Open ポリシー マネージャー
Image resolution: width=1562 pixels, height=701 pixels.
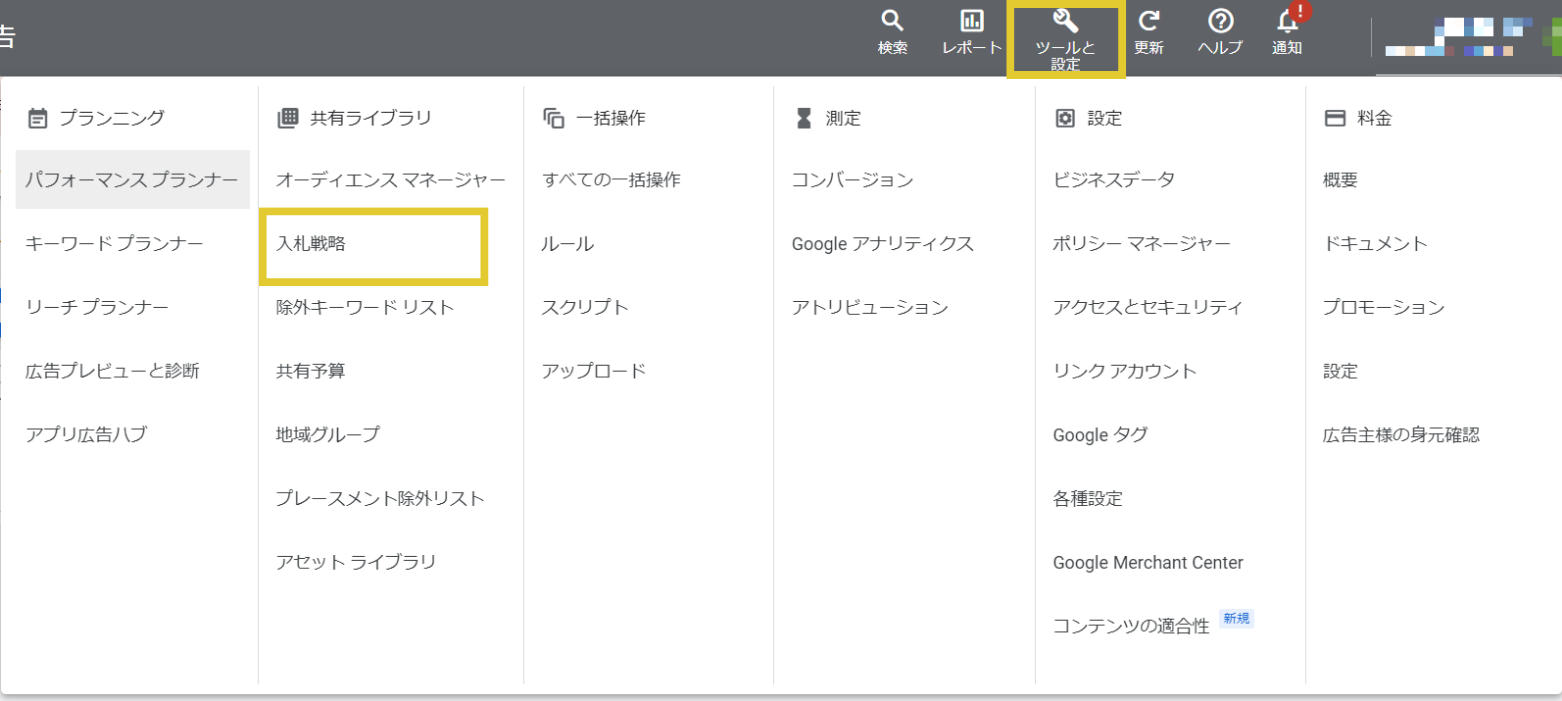click(x=1142, y=243)
